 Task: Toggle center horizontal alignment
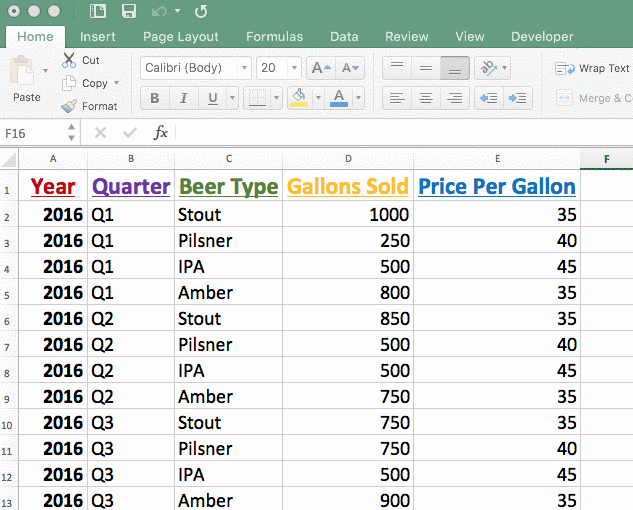[426, 98]
